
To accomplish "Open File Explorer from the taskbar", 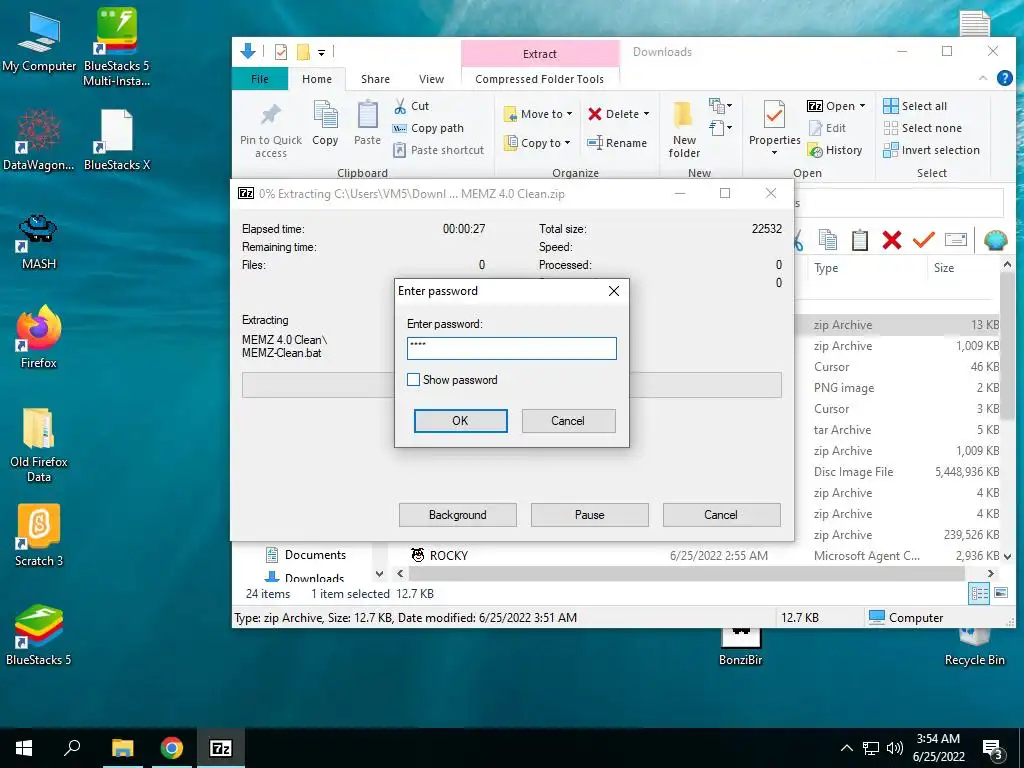I will click(x=122, y=748).
